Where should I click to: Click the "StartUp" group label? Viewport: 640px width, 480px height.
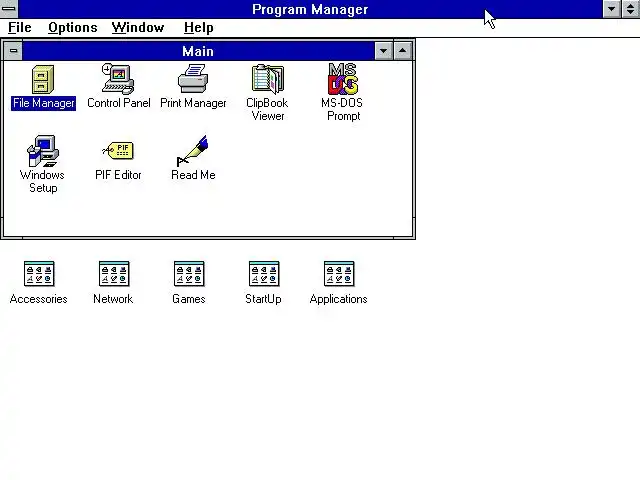(x=263, y=299)
